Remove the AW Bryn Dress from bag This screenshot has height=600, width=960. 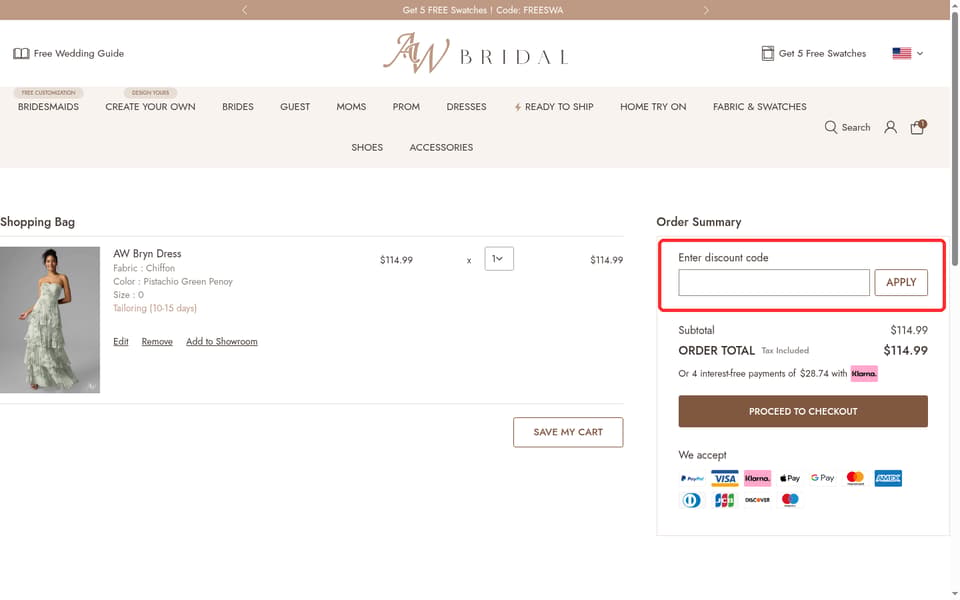tap(157, 342)
